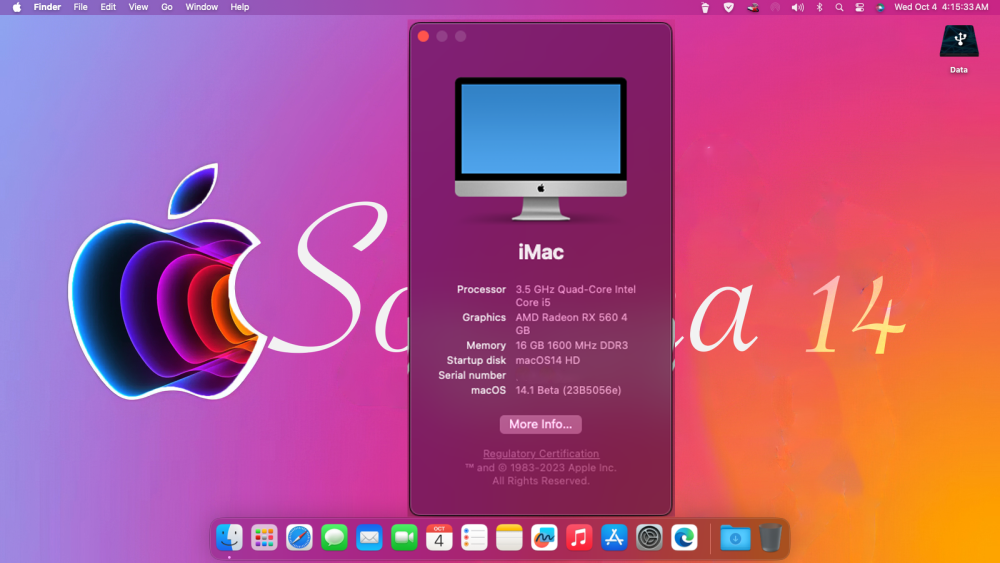This screenshot has width=1000, height=563.
Task: Open the Edit menu
Action: (108, 7)
